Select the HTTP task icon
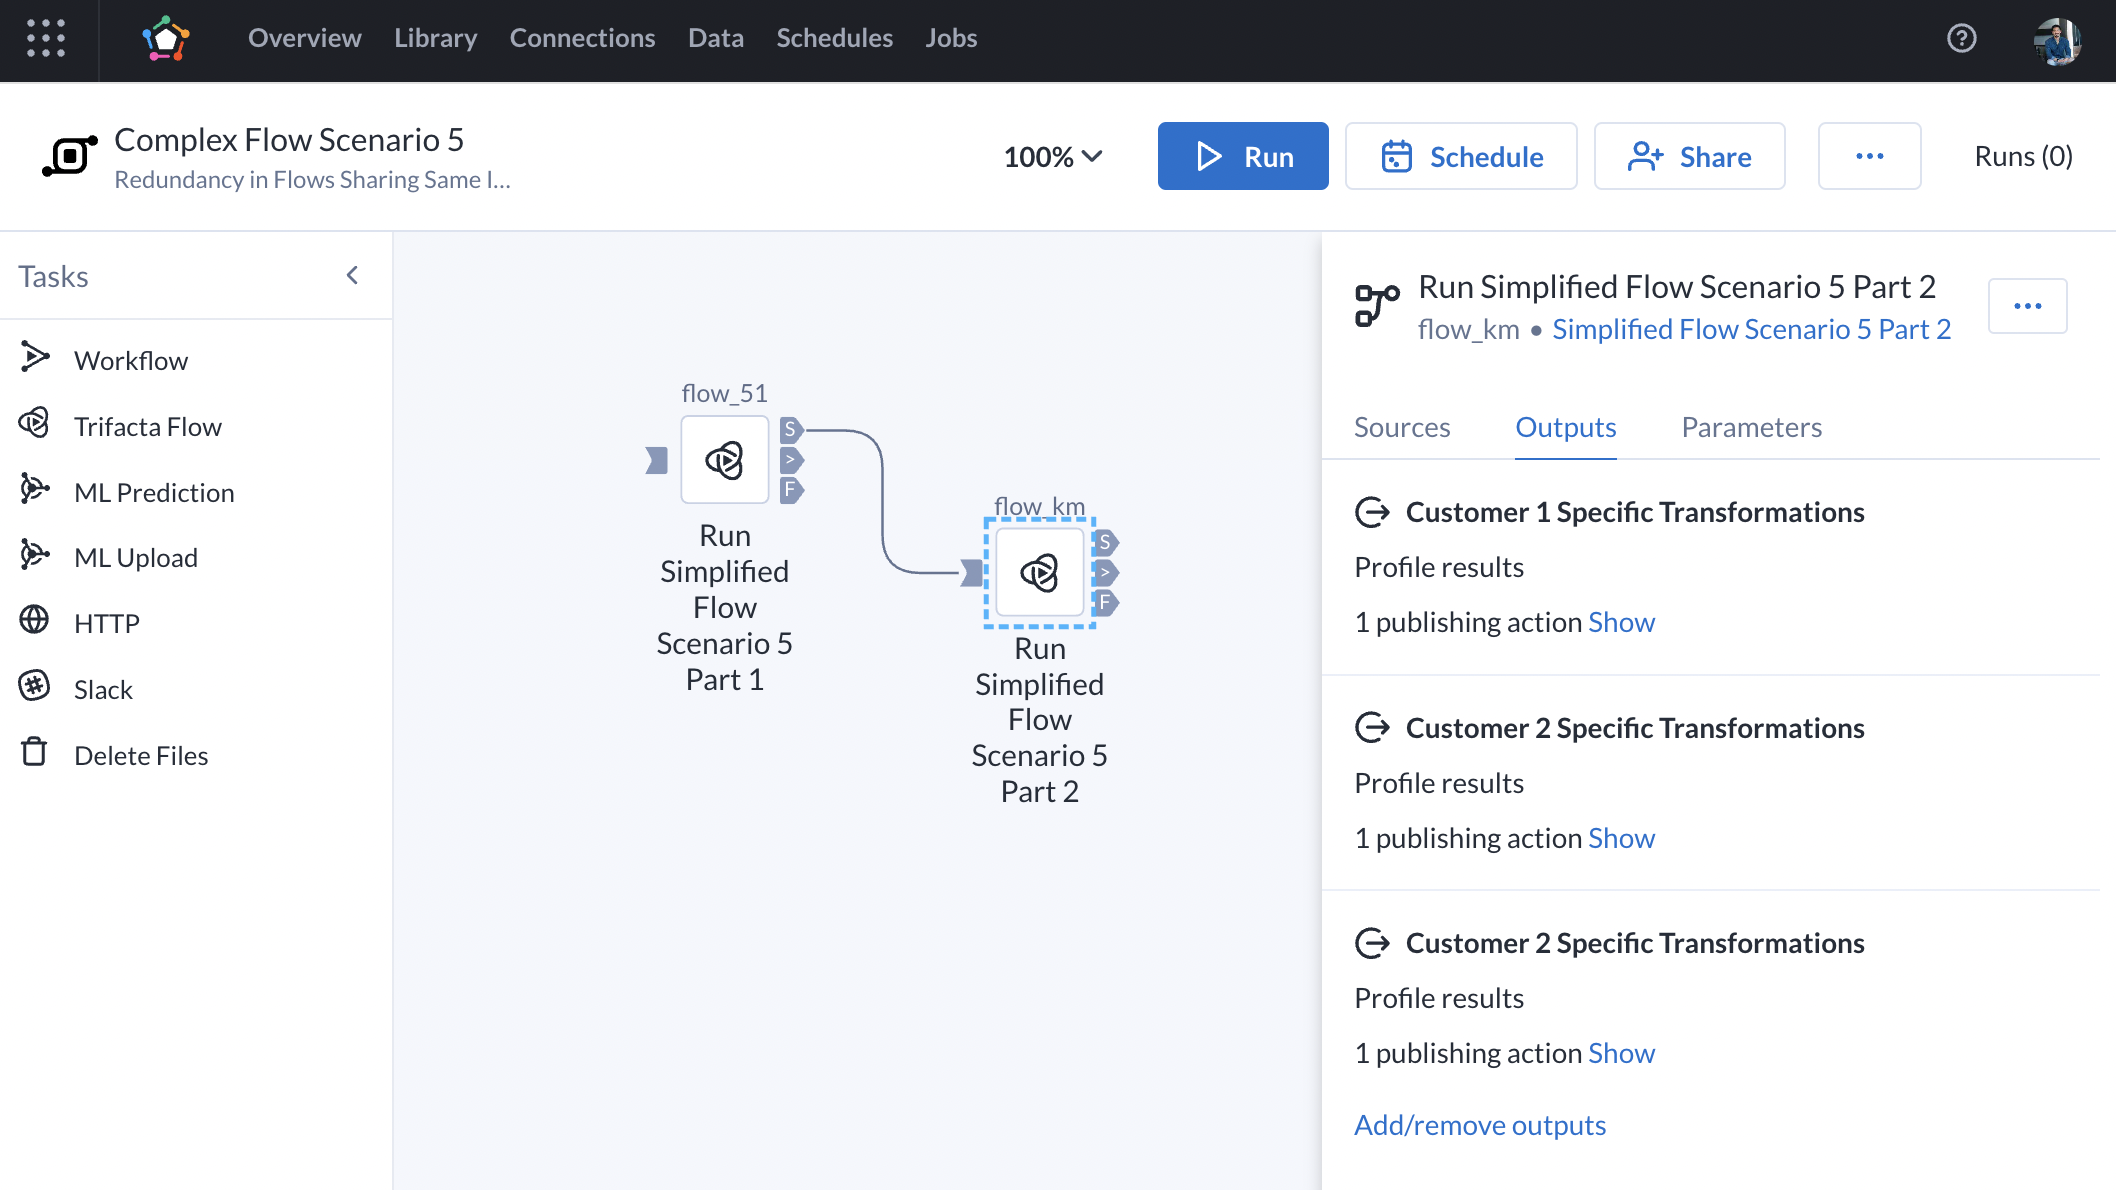This screenshot has height=1190, width=2116. coord(35,622)
